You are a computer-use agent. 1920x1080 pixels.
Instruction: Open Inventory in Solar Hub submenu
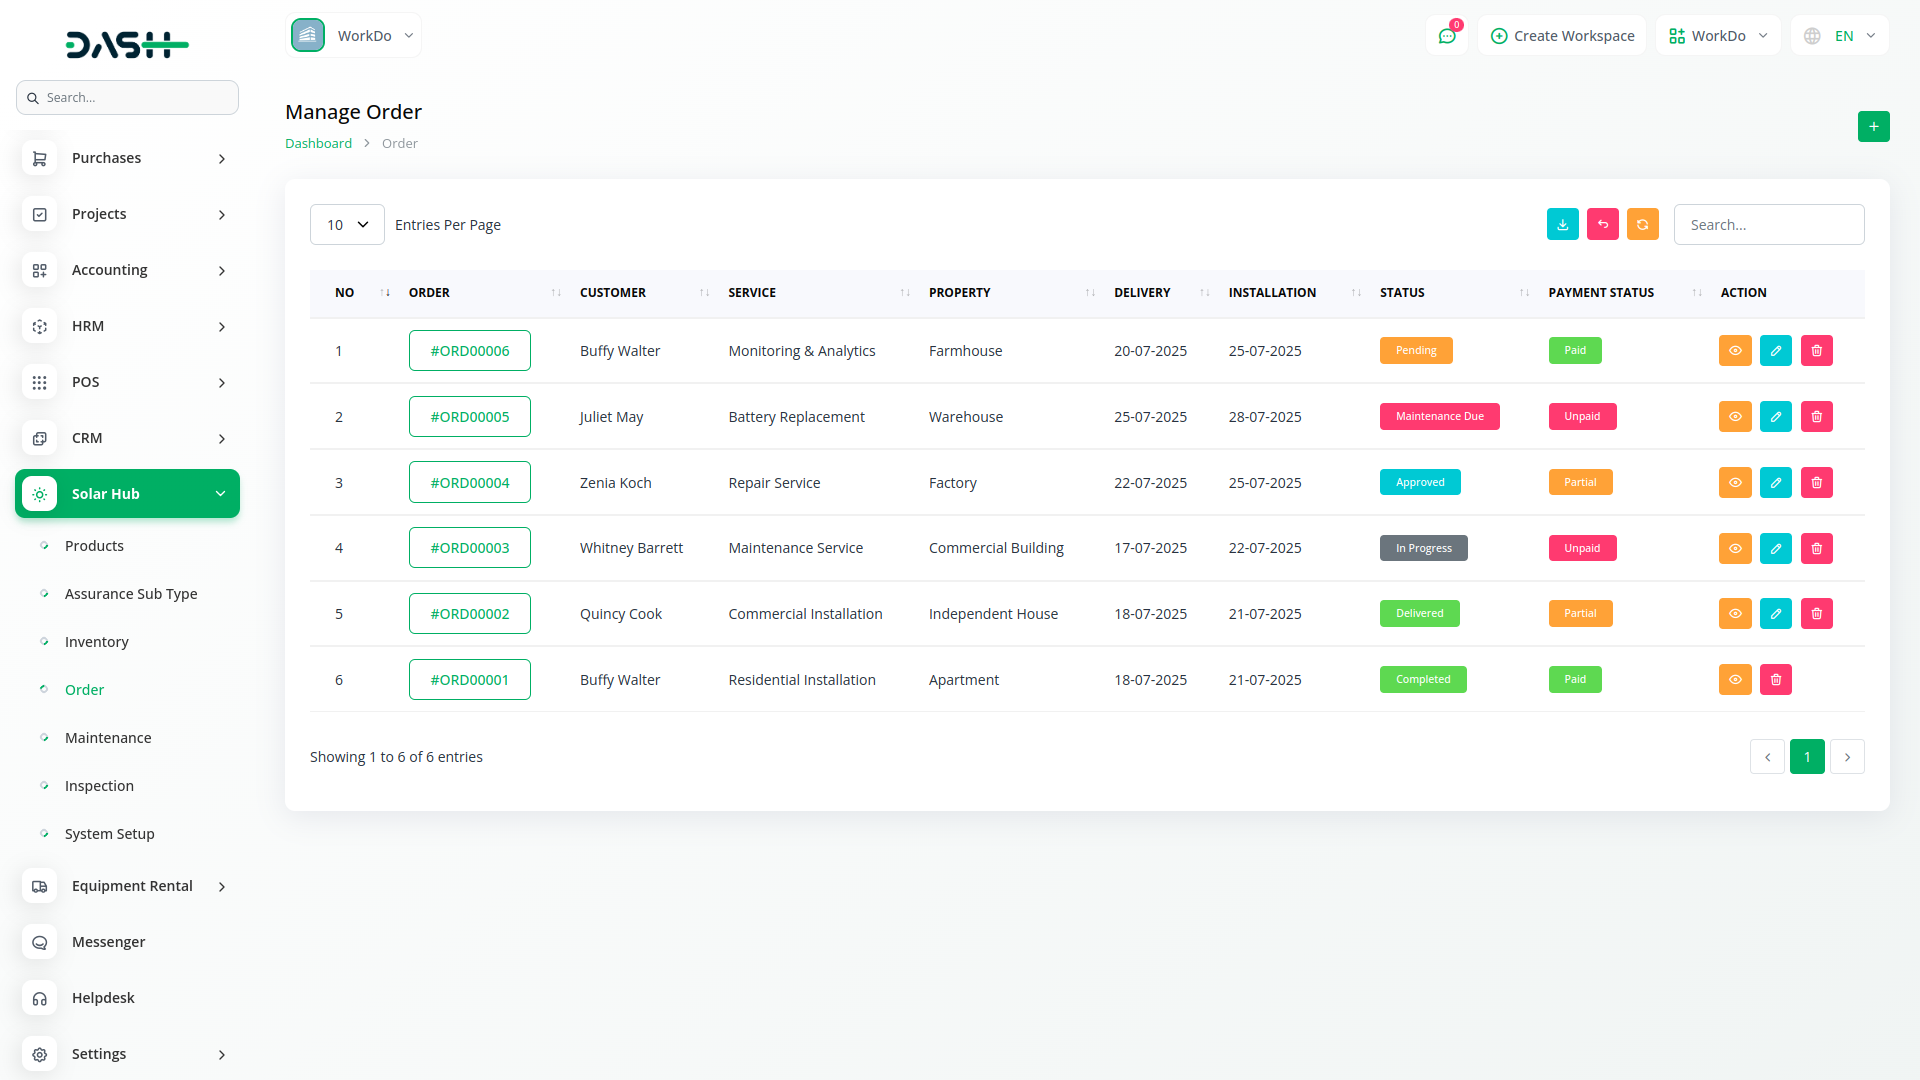[97, 642]
